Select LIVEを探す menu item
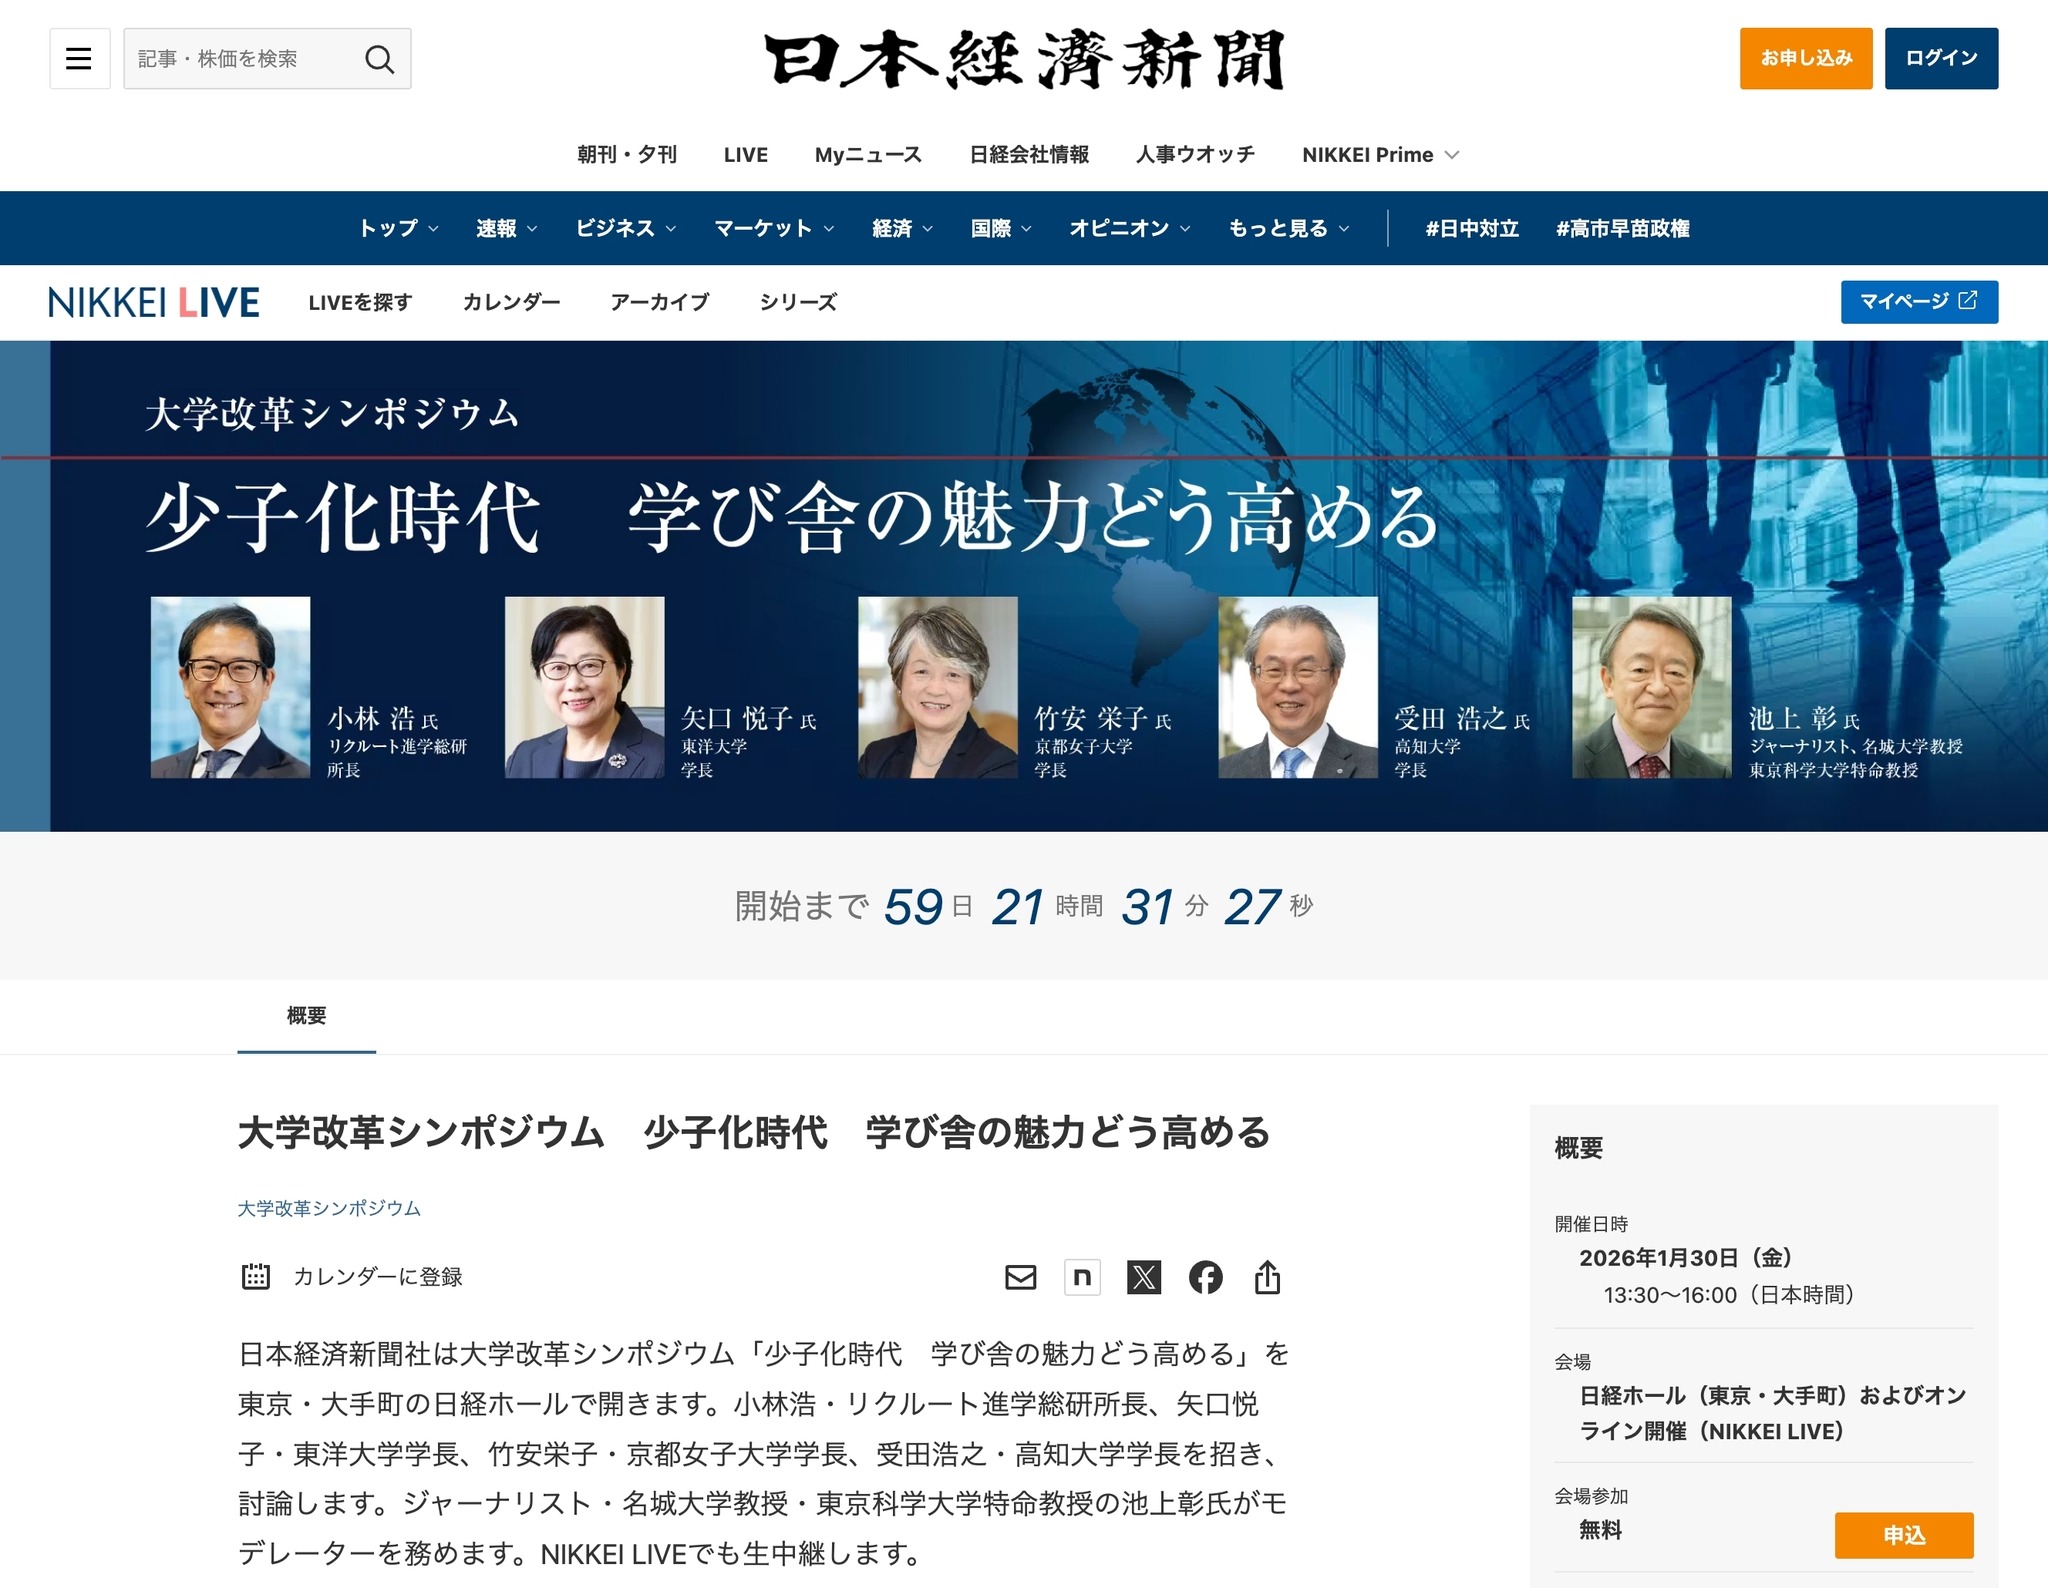Image resolution: width=2048 pixels, height=1588 pixels. coord(360,302)
